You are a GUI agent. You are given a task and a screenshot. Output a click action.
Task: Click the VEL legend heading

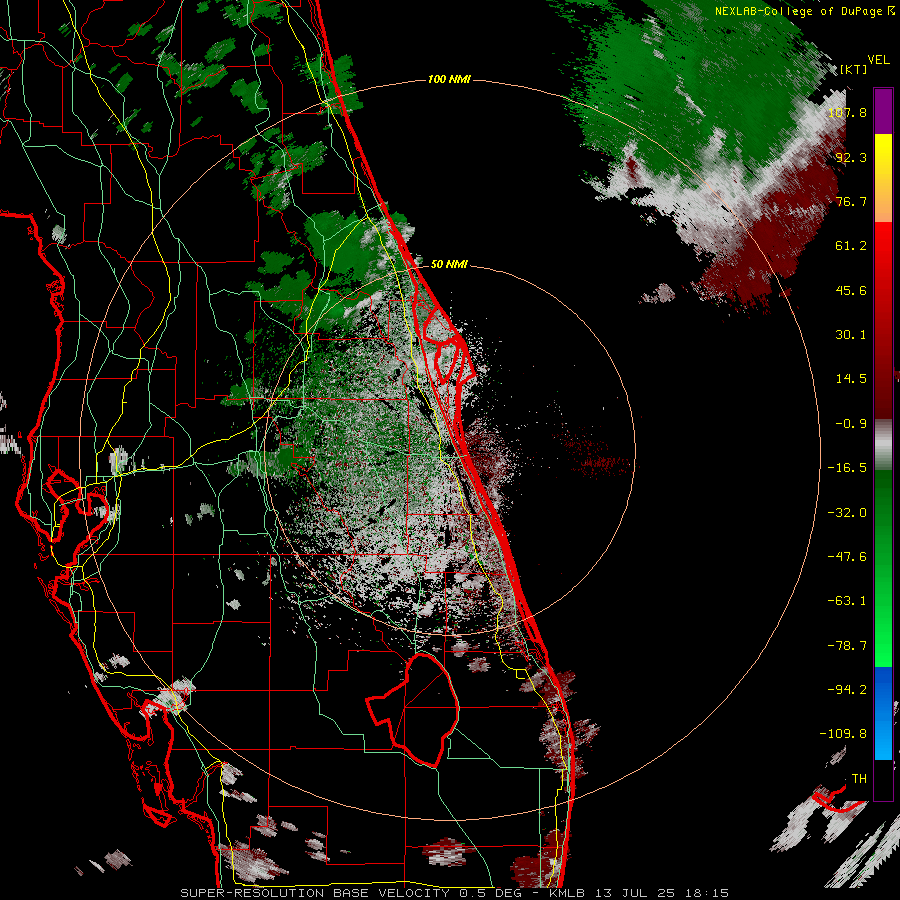[878, 60]
